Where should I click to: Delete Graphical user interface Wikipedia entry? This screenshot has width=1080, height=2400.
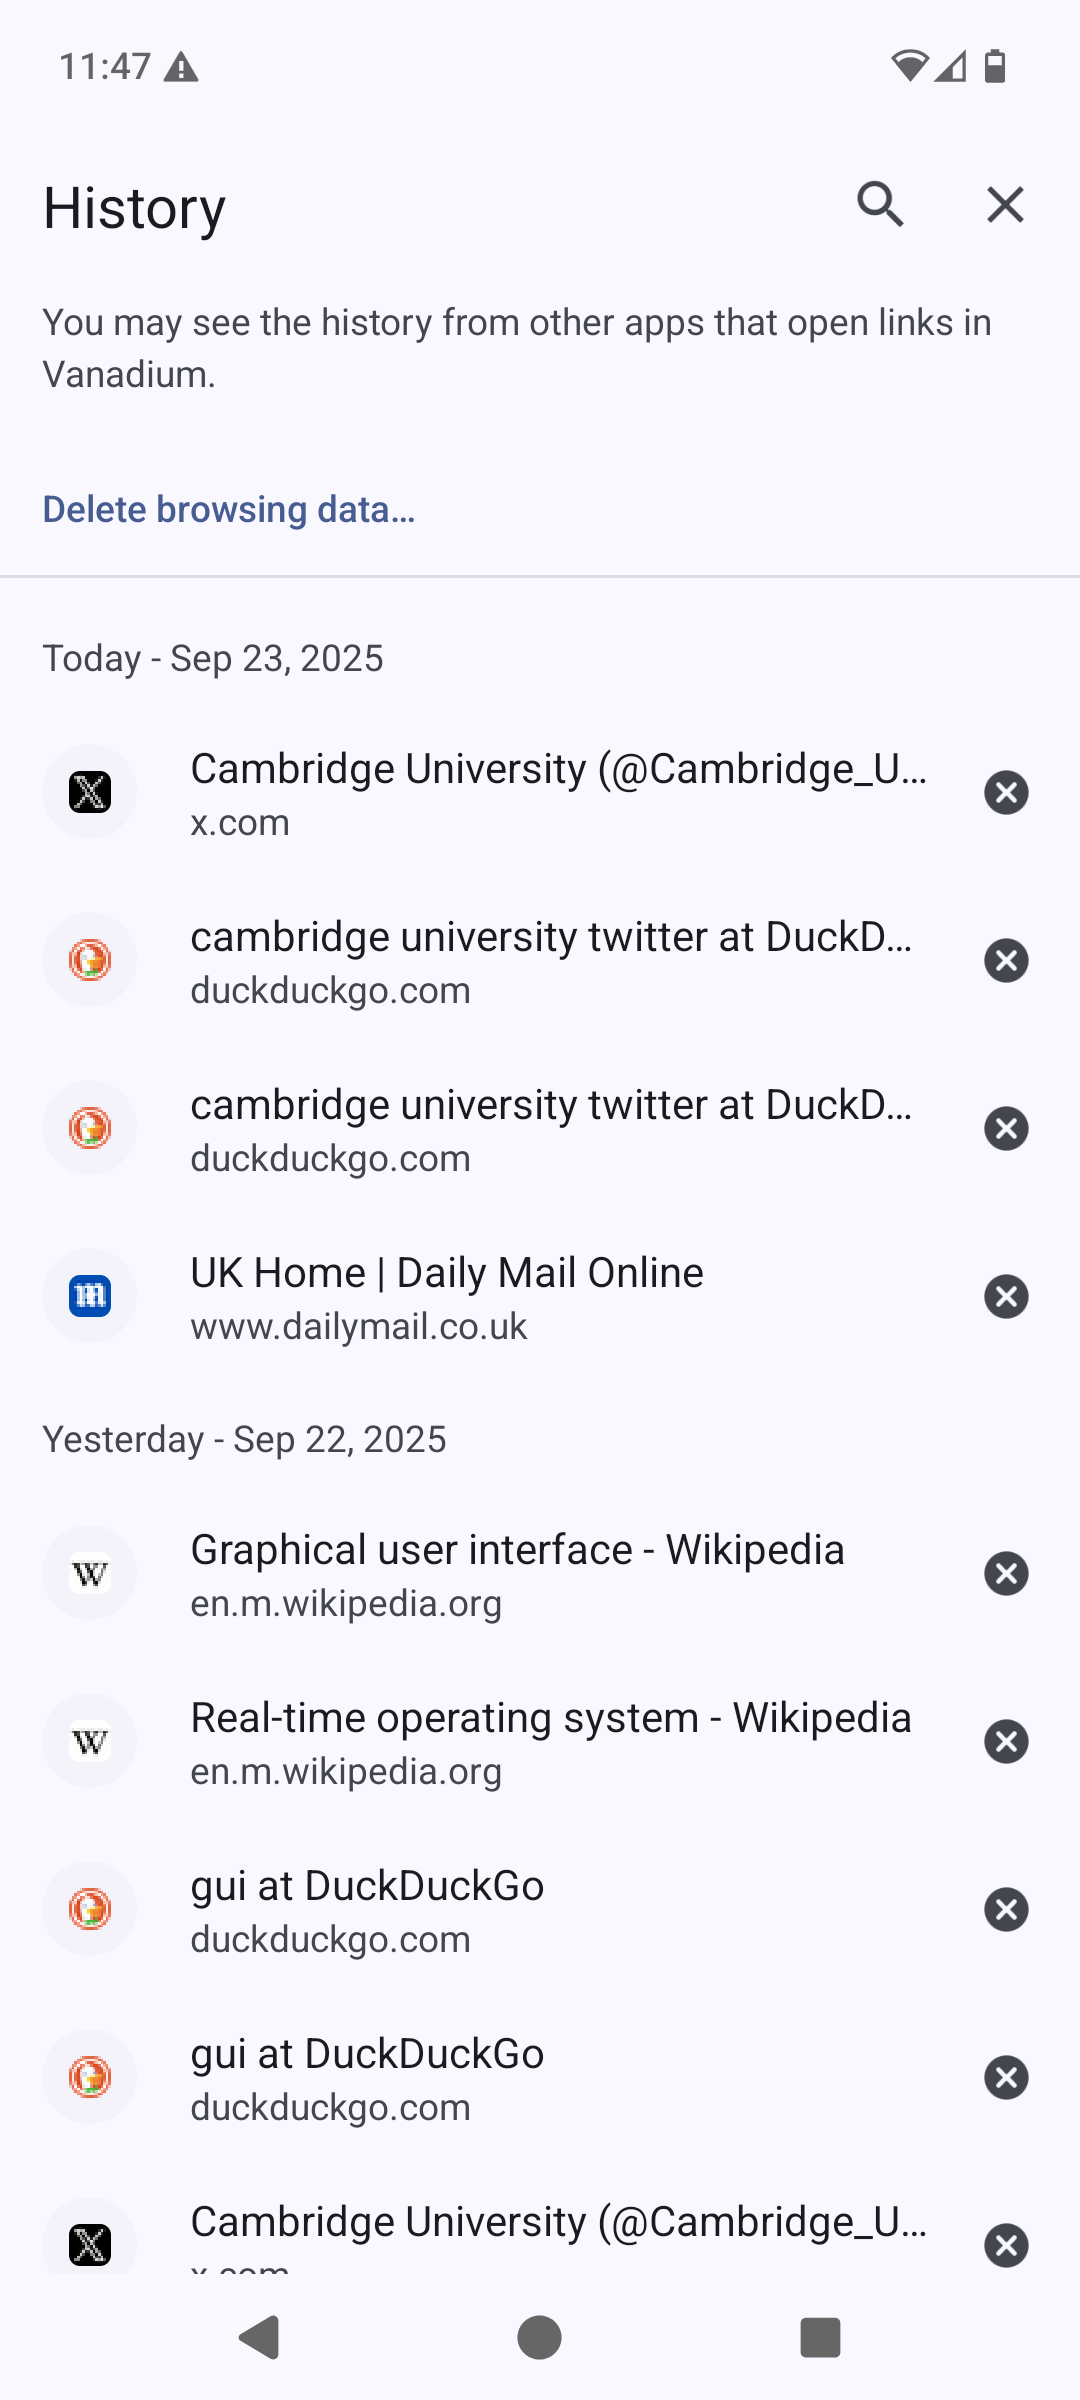click(x=1006, y=1574)
